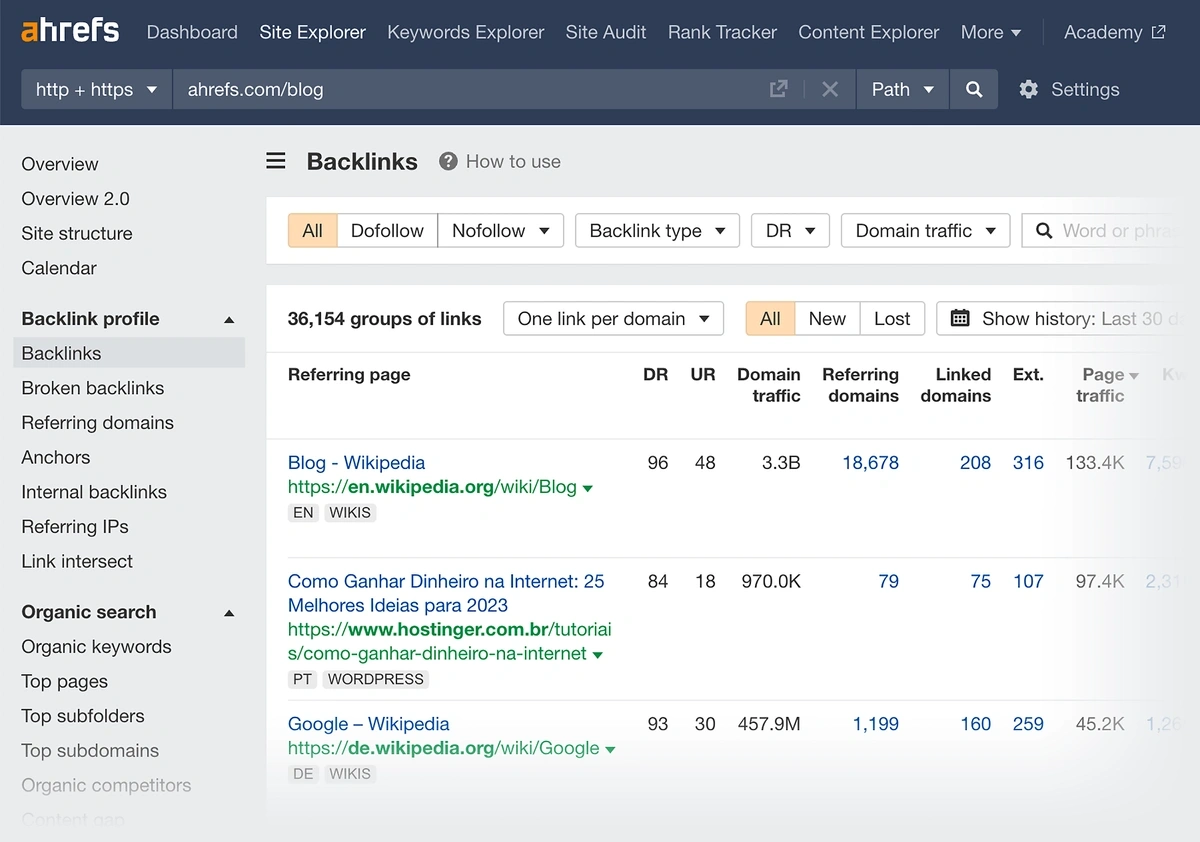Open One link per domain dropdown
1200x842 pixels.
(613, 319)
